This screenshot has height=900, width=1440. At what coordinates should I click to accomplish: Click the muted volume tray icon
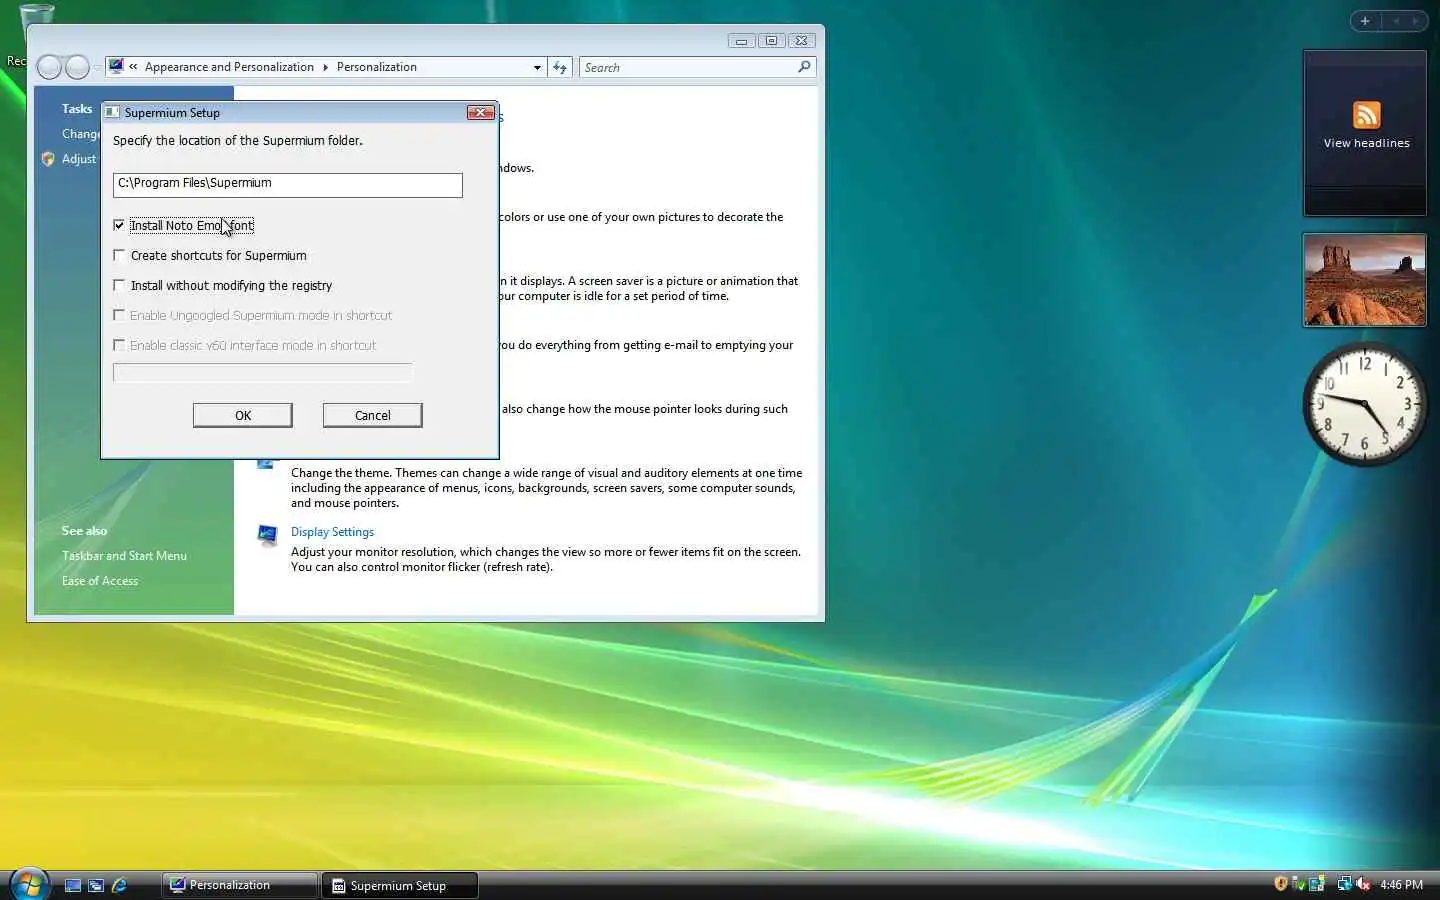coord(1362,884)
